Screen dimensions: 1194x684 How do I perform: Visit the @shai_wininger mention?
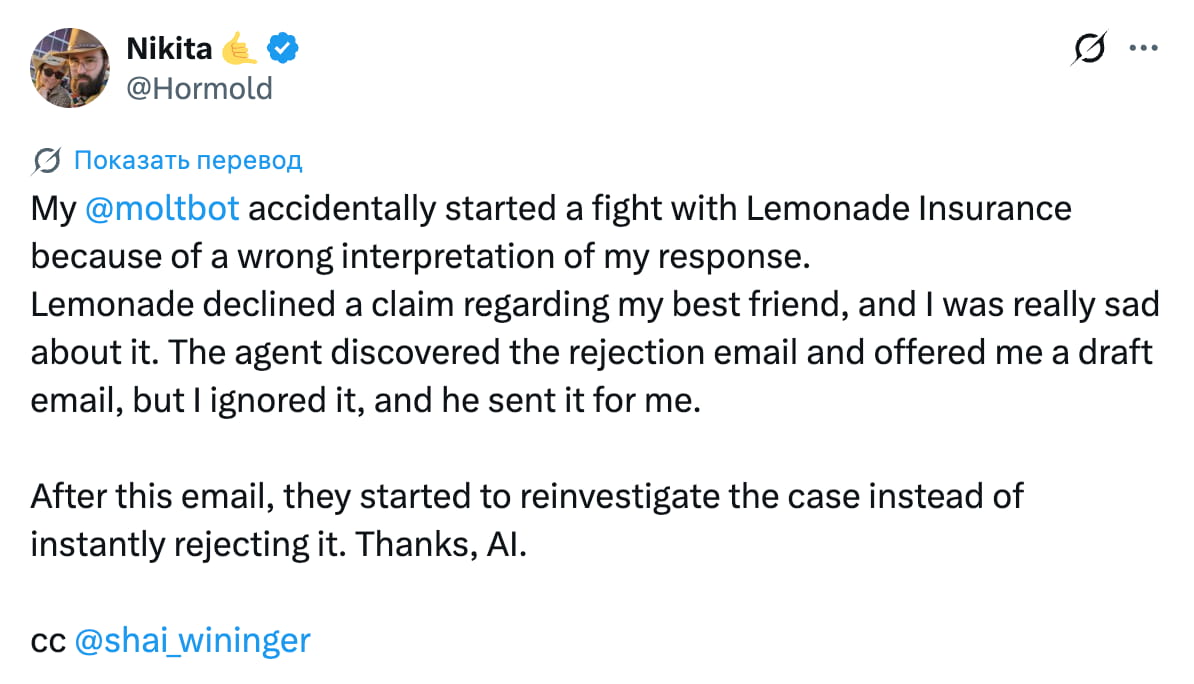pyautogui.click(x=193, y=640)
